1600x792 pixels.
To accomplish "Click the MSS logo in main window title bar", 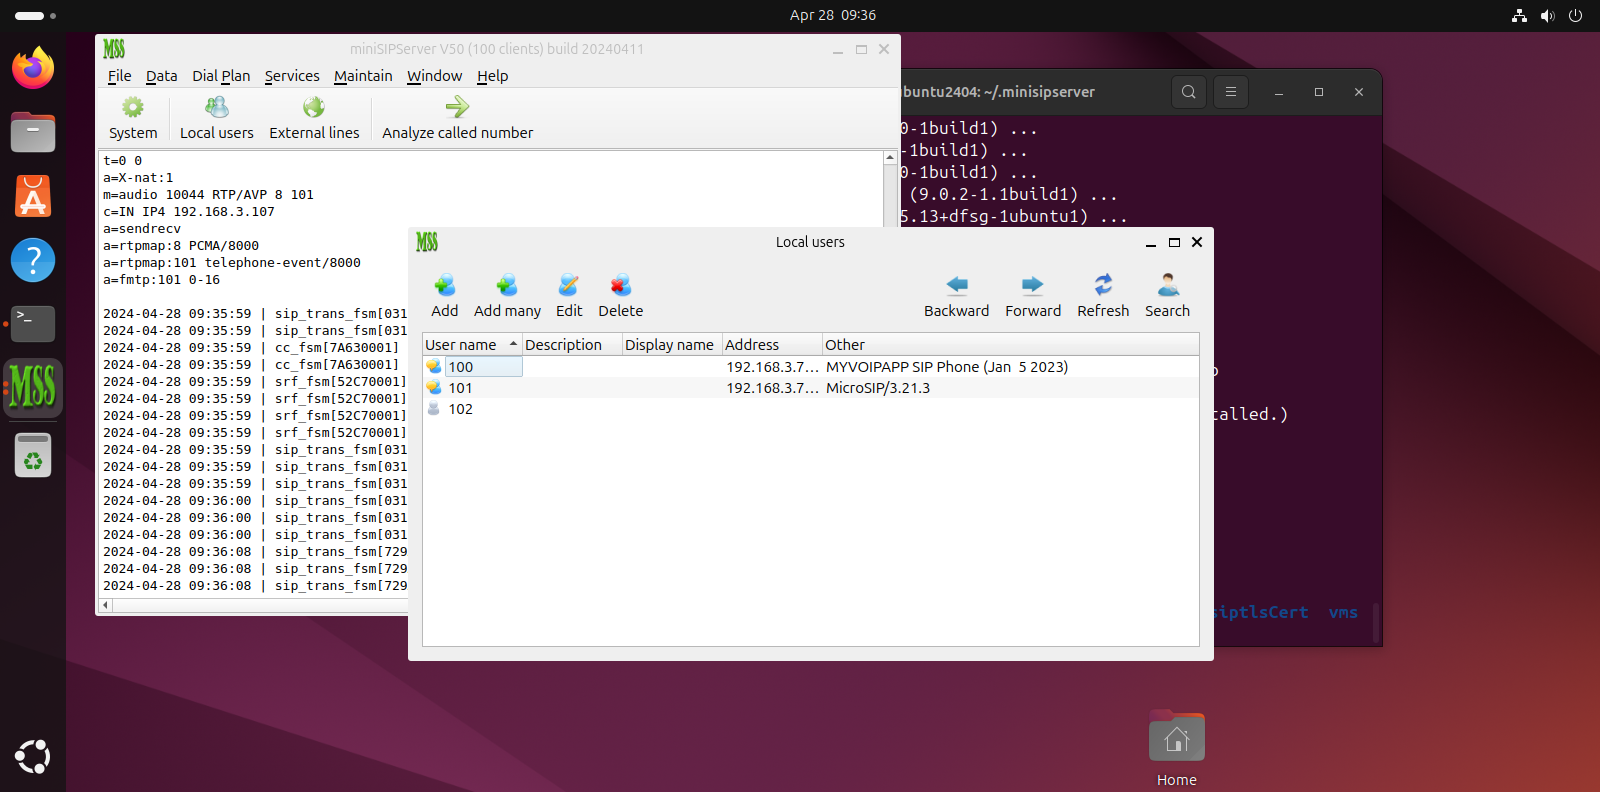I will click(114, 49).
